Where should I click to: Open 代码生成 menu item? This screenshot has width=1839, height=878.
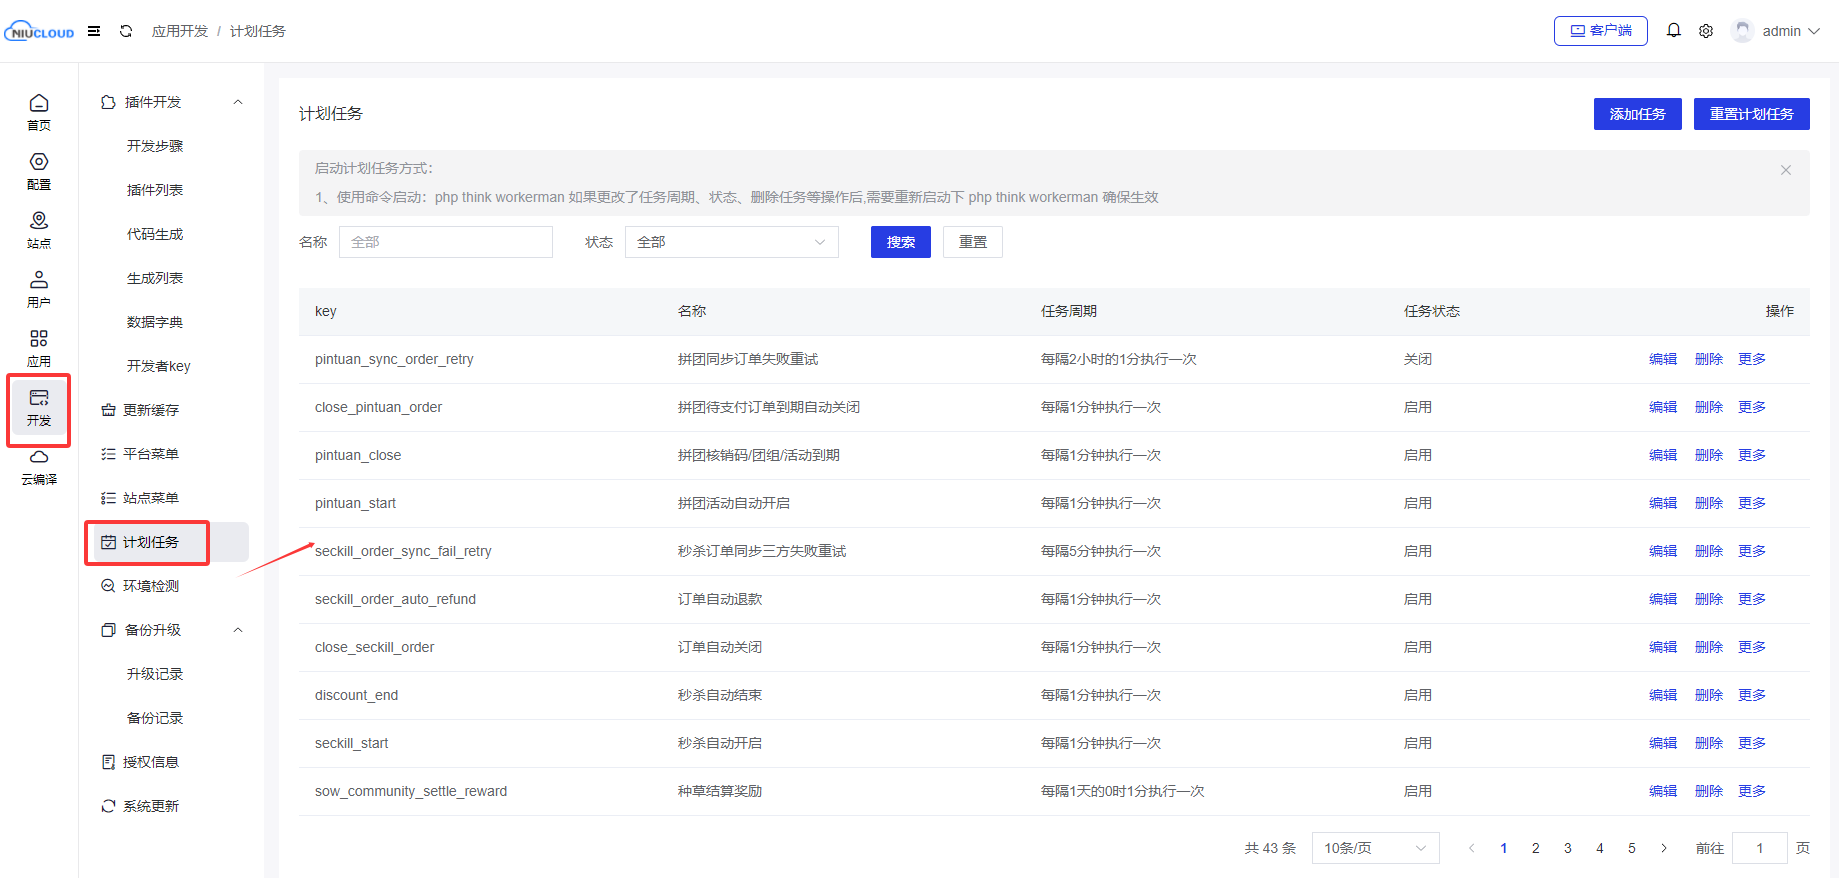click(155, 234)
